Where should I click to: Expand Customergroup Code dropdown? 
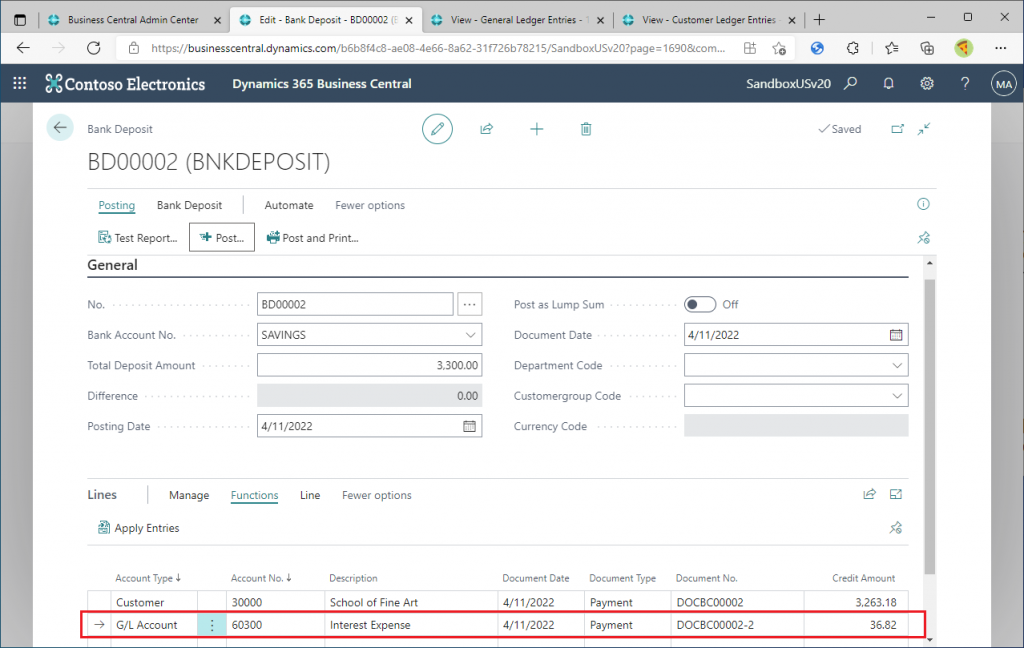pos(897,396)
